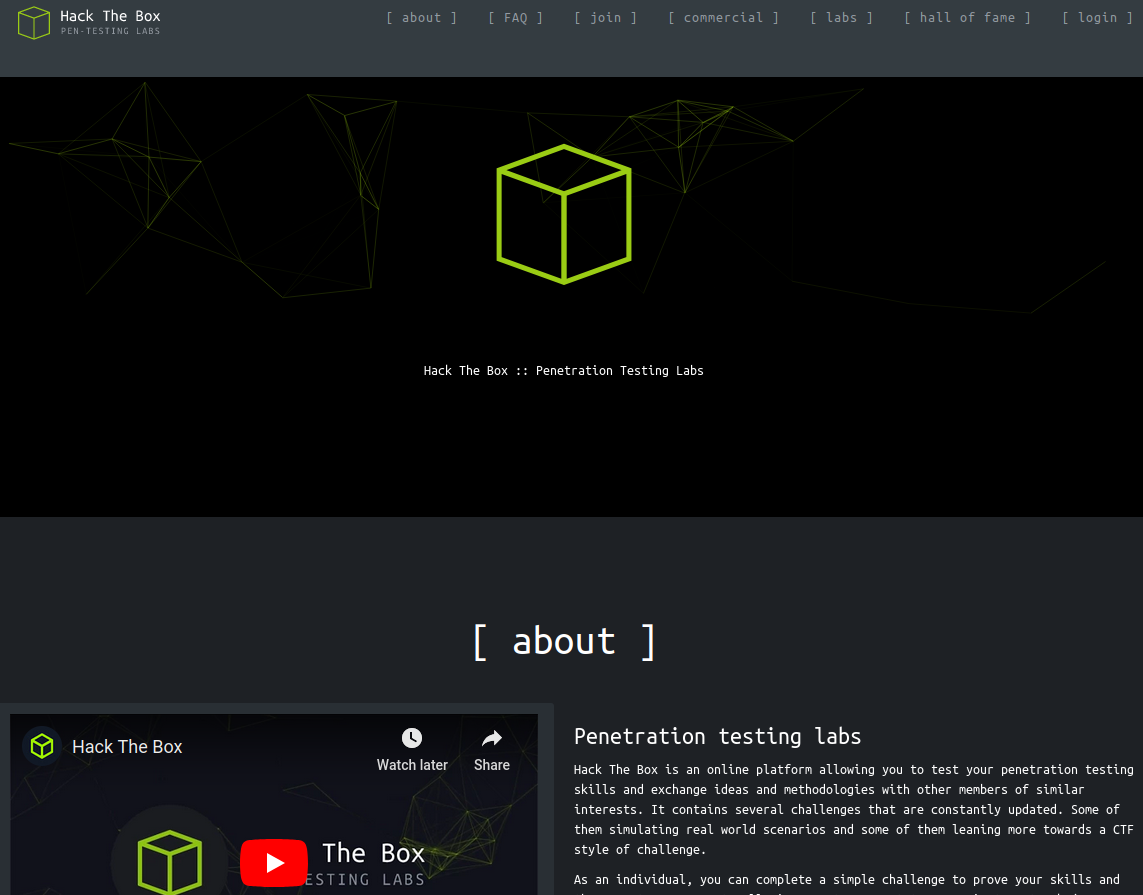Open the hall of fame page
1143x895 pixels.
pyautogui.click(x=967, y=17)
